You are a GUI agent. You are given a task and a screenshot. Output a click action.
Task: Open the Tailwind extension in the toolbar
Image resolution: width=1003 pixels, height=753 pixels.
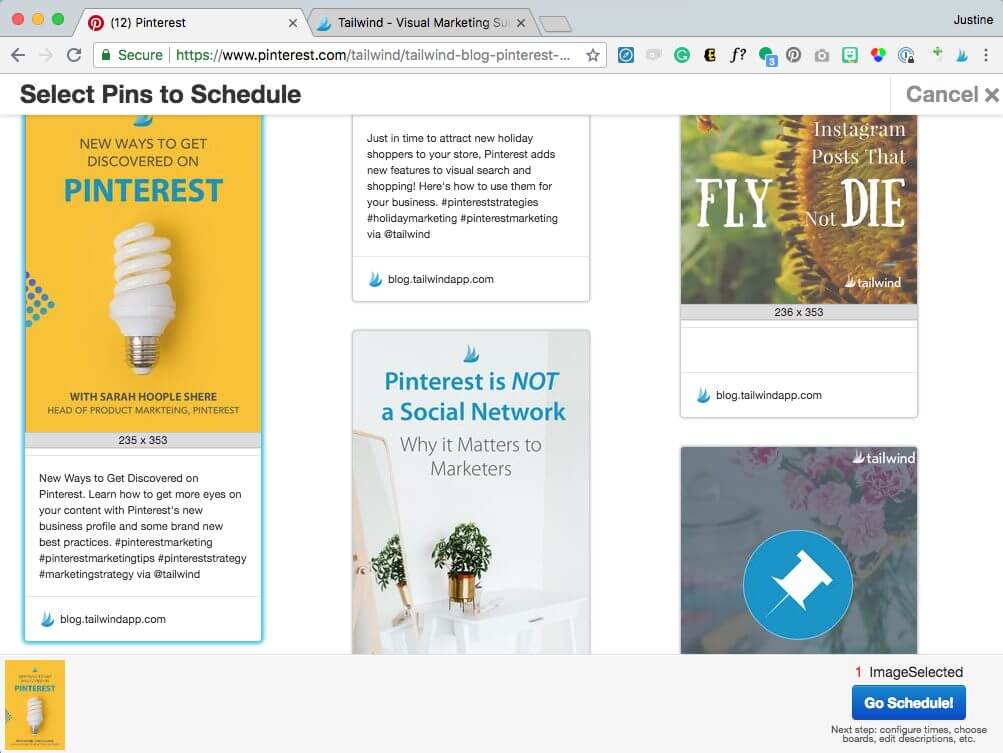pos(961,55)
